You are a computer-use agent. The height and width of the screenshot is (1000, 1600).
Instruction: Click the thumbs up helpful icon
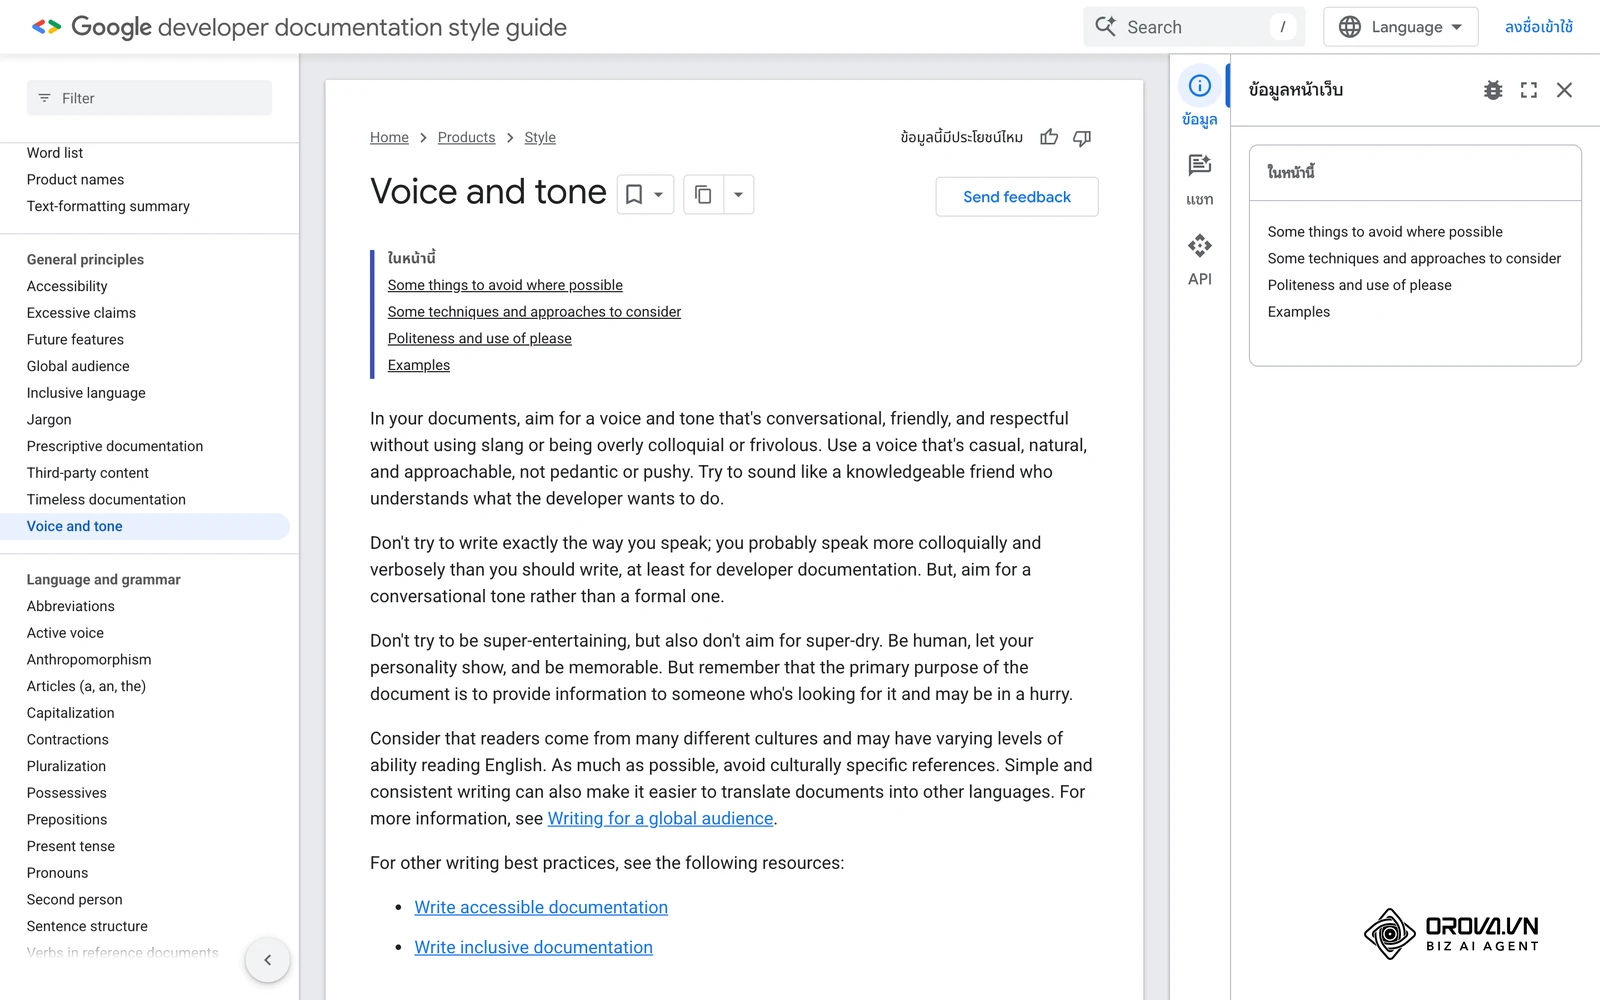[1049, 137]
